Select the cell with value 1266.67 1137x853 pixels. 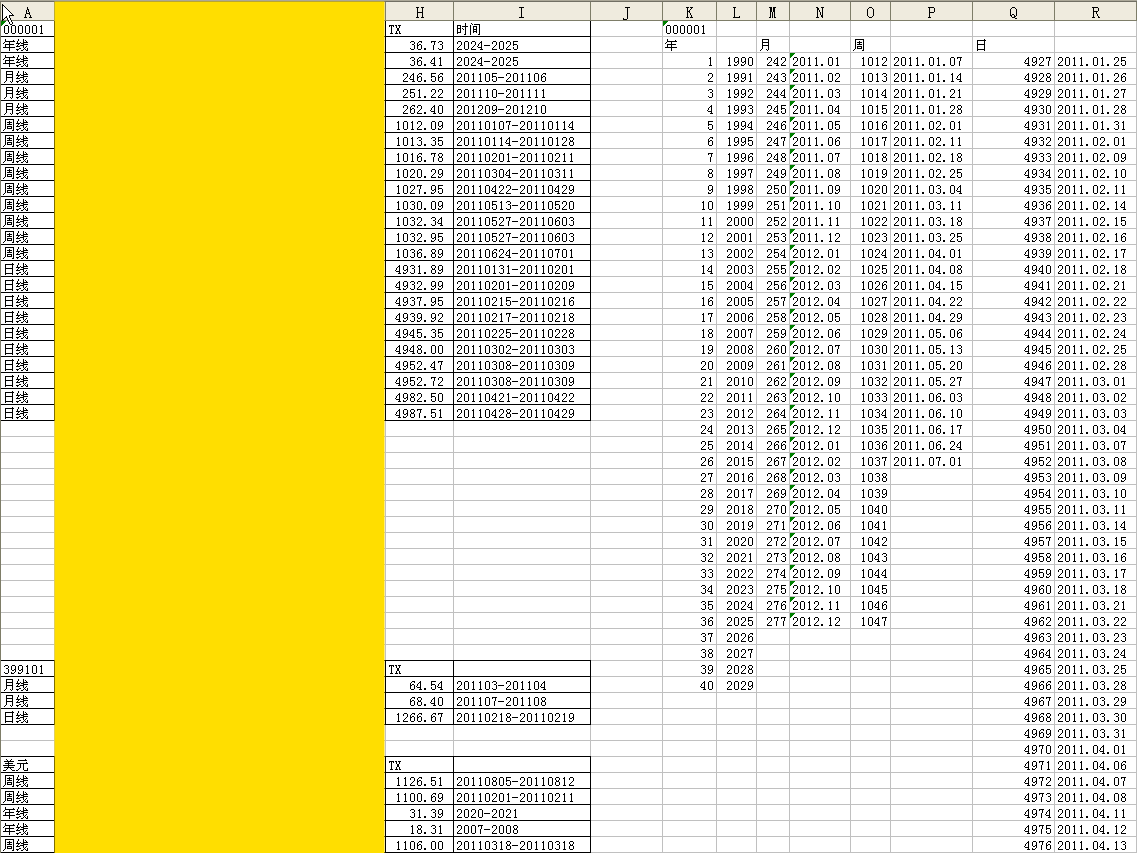pos(419,718)
